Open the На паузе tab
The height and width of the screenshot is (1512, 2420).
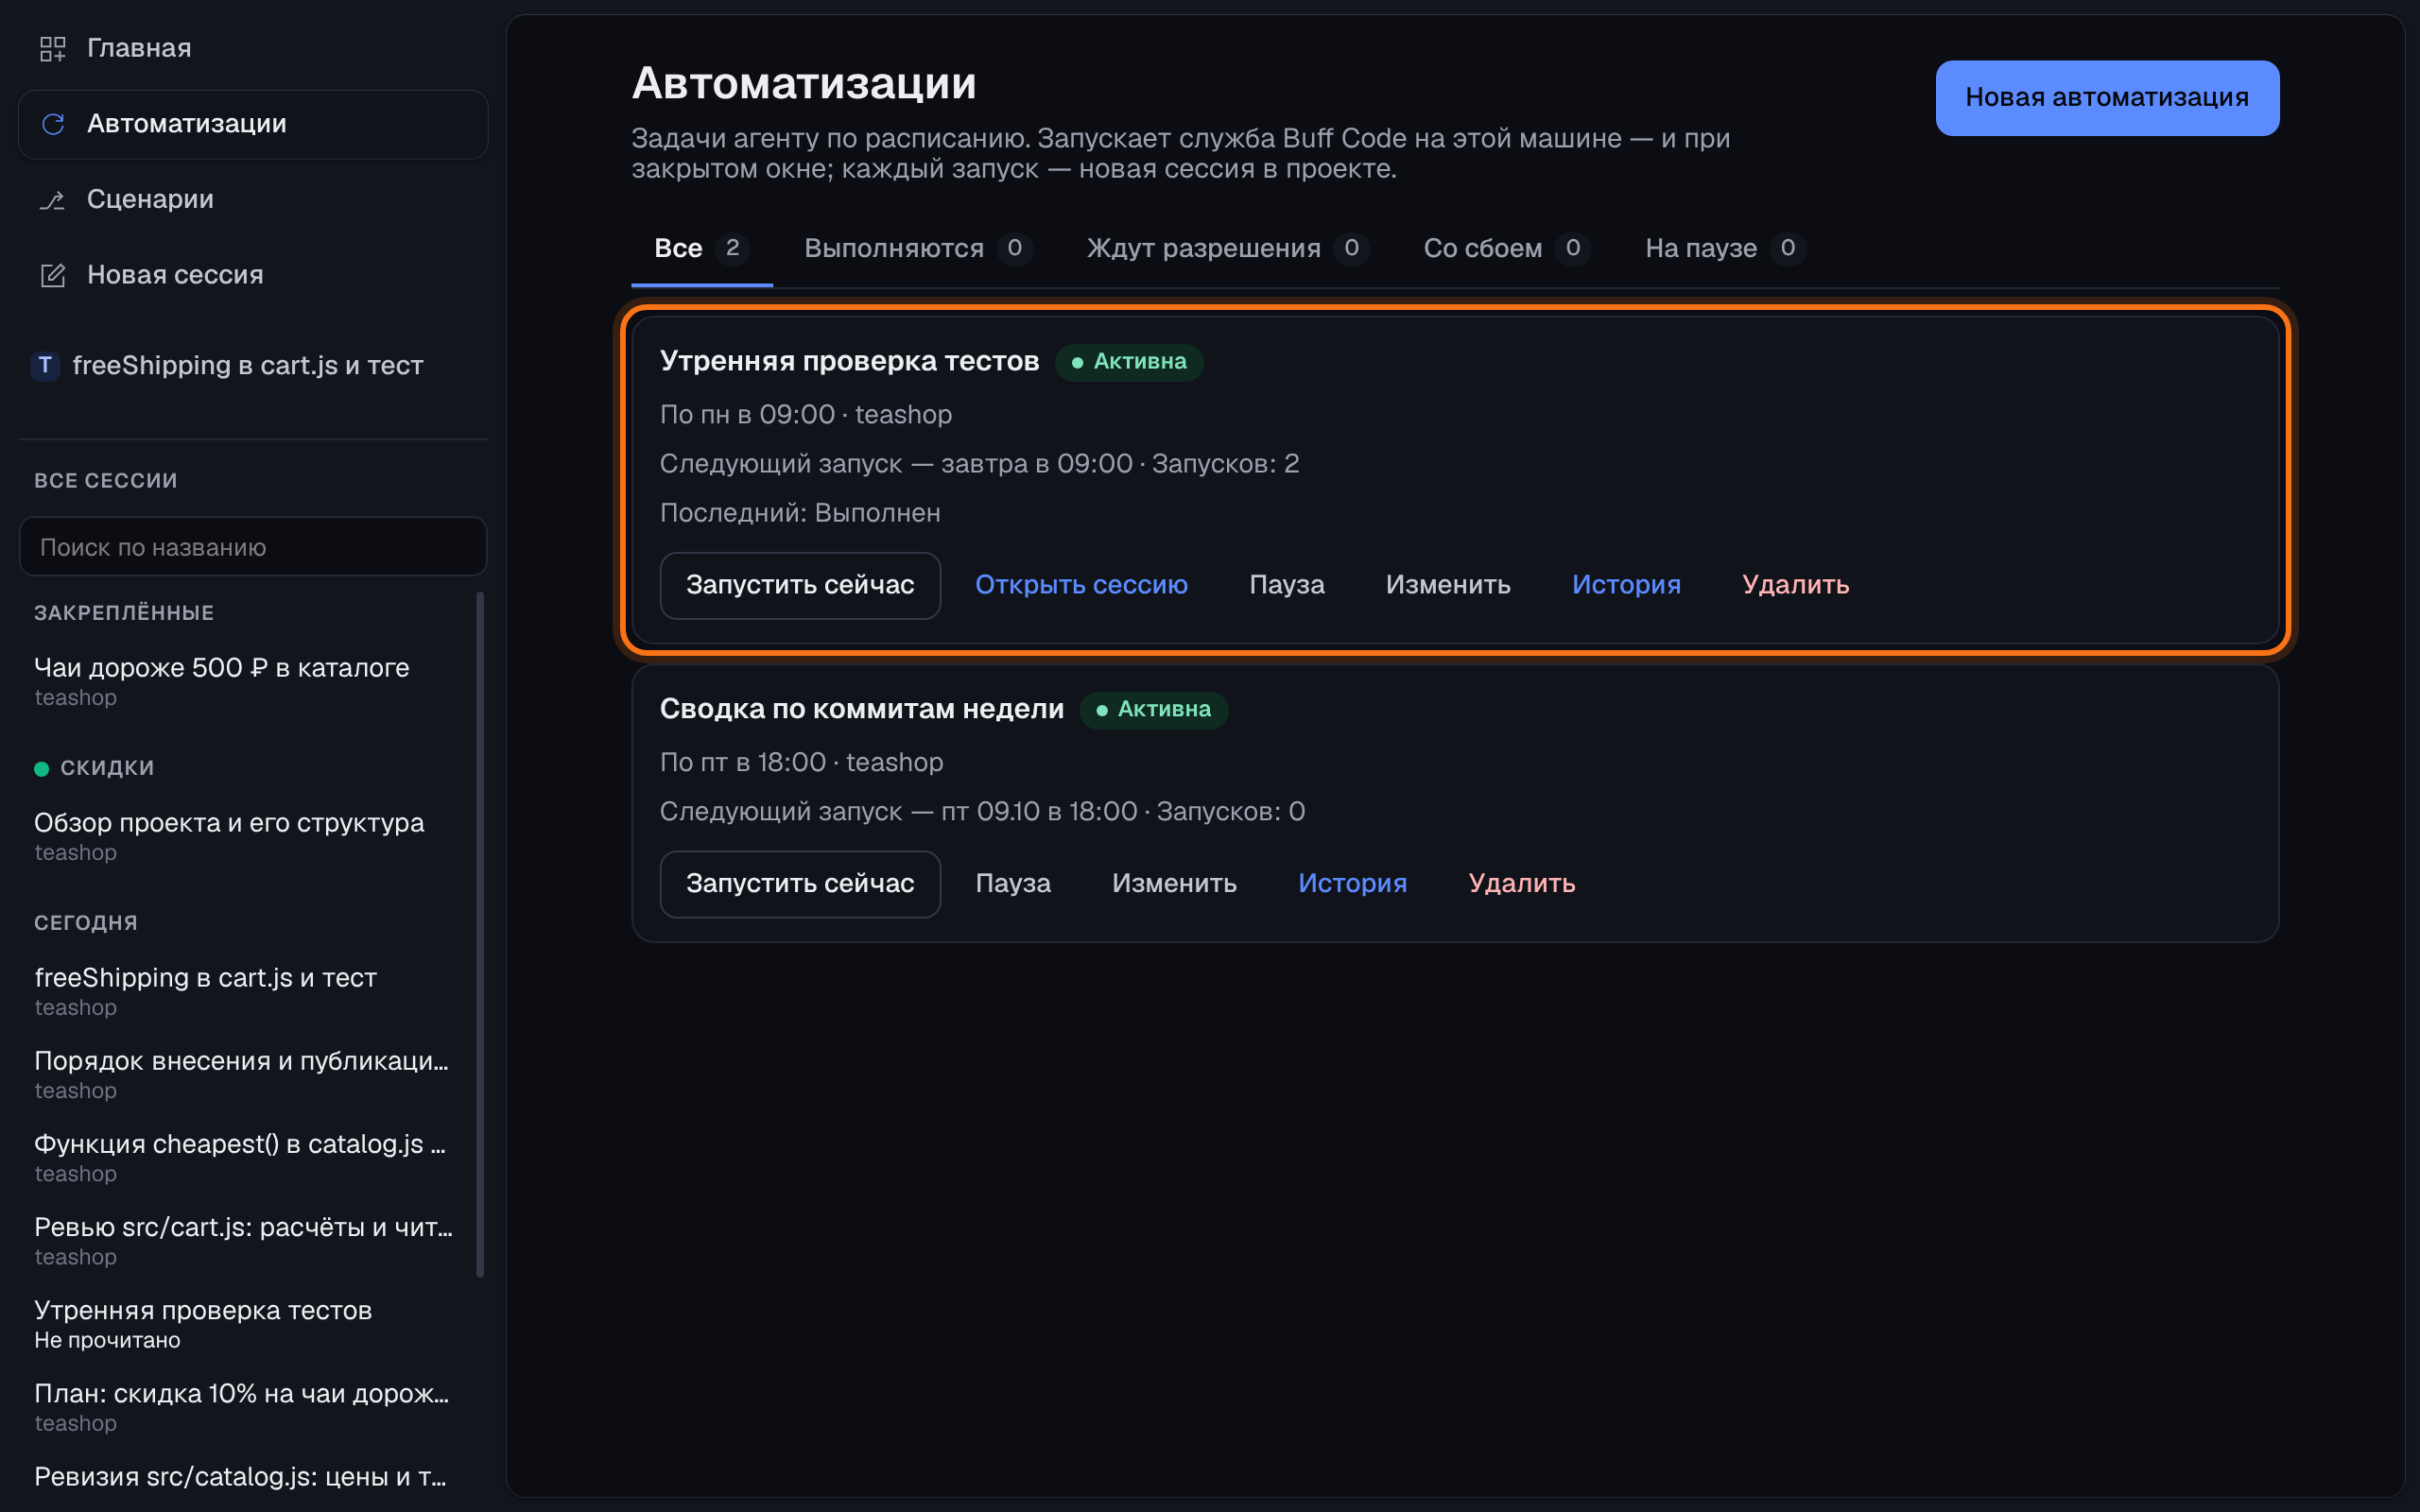click(1725, 248)
